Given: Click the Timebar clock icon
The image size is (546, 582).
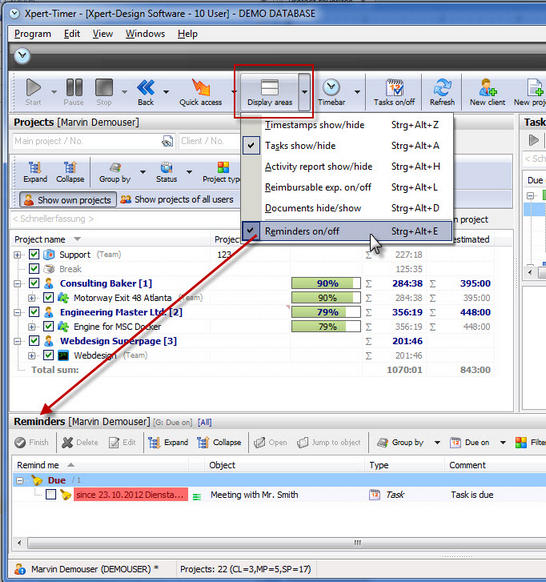Looking at the screenshot, I should click(x=331, y=88).
